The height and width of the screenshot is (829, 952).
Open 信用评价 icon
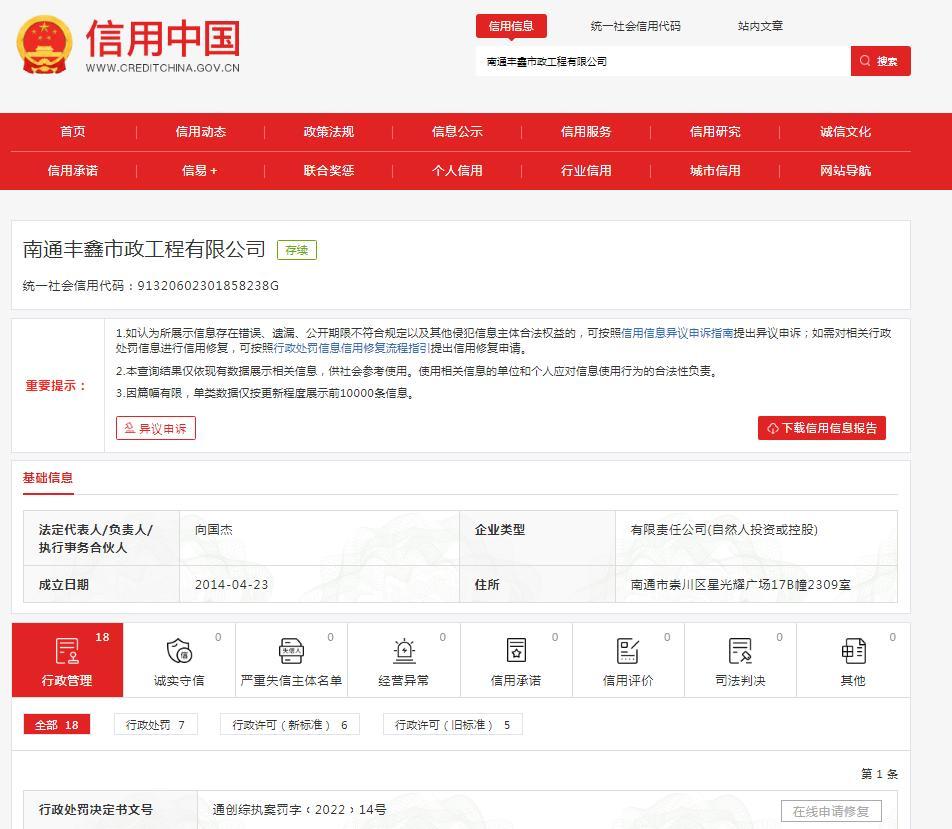pos(628,651)
